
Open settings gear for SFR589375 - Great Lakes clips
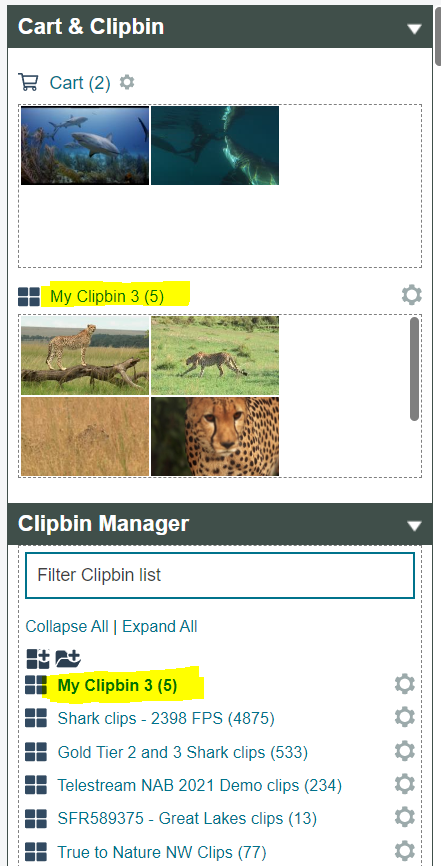coord(405,817)
